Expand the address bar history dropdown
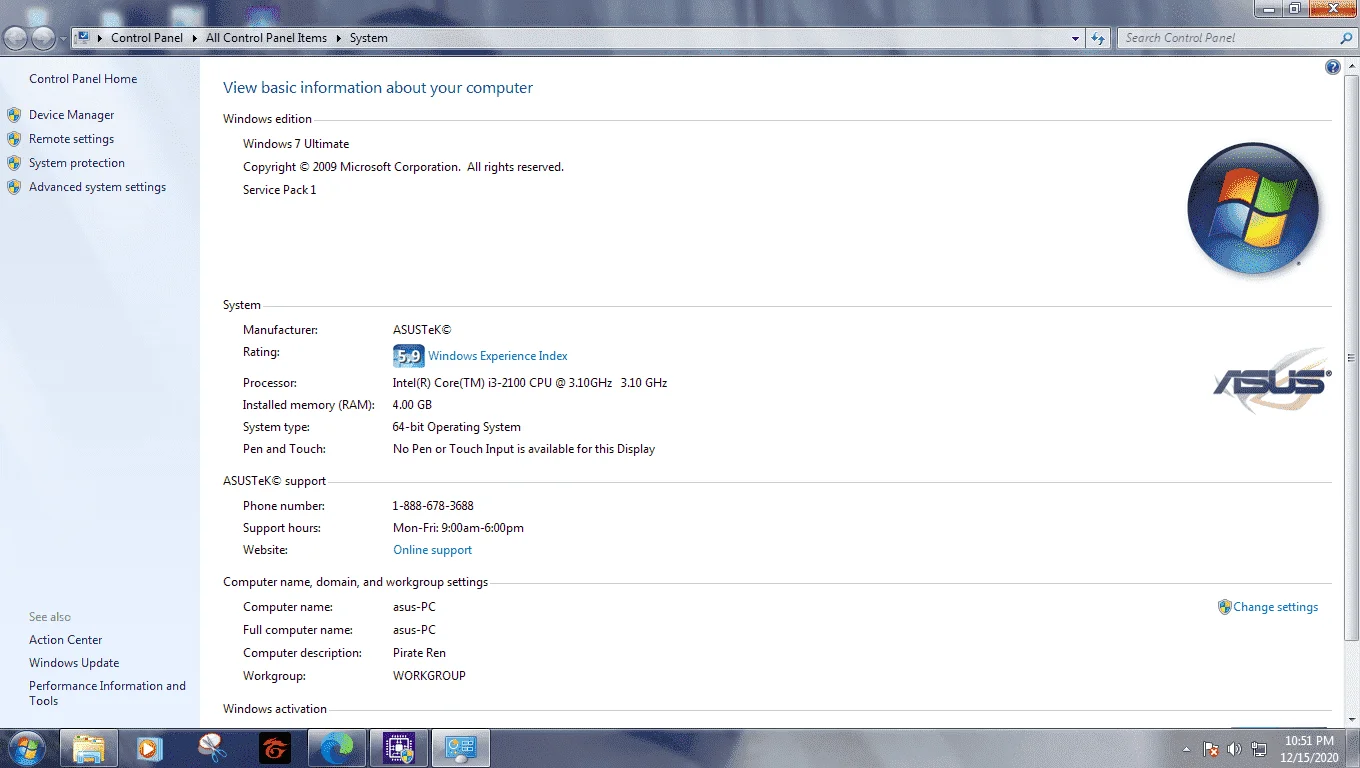Screen dimensions: 1360x768 (1076, 38)
